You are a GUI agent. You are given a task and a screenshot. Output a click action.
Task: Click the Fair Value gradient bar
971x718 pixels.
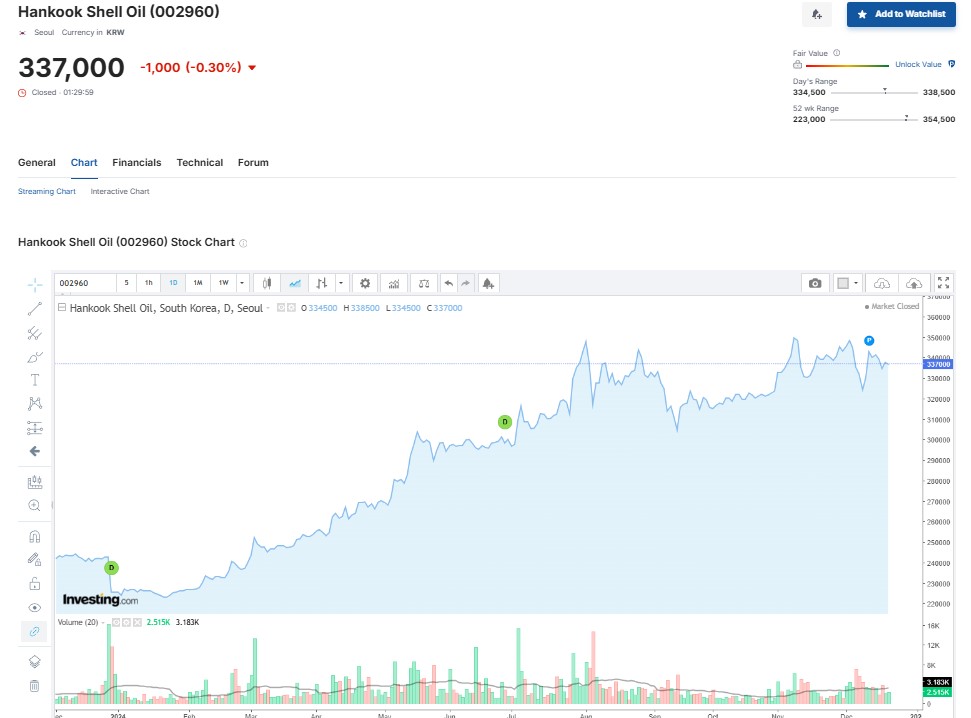click(x=847, y=65)
